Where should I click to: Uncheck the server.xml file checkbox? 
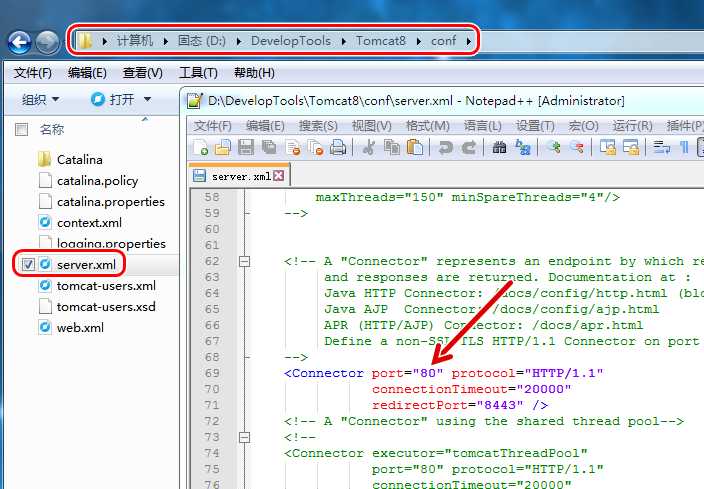point(28,264)
